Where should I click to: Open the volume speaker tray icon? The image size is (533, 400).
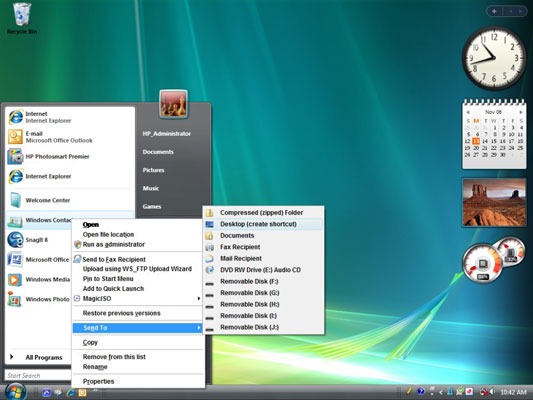(x=493, y=392)
